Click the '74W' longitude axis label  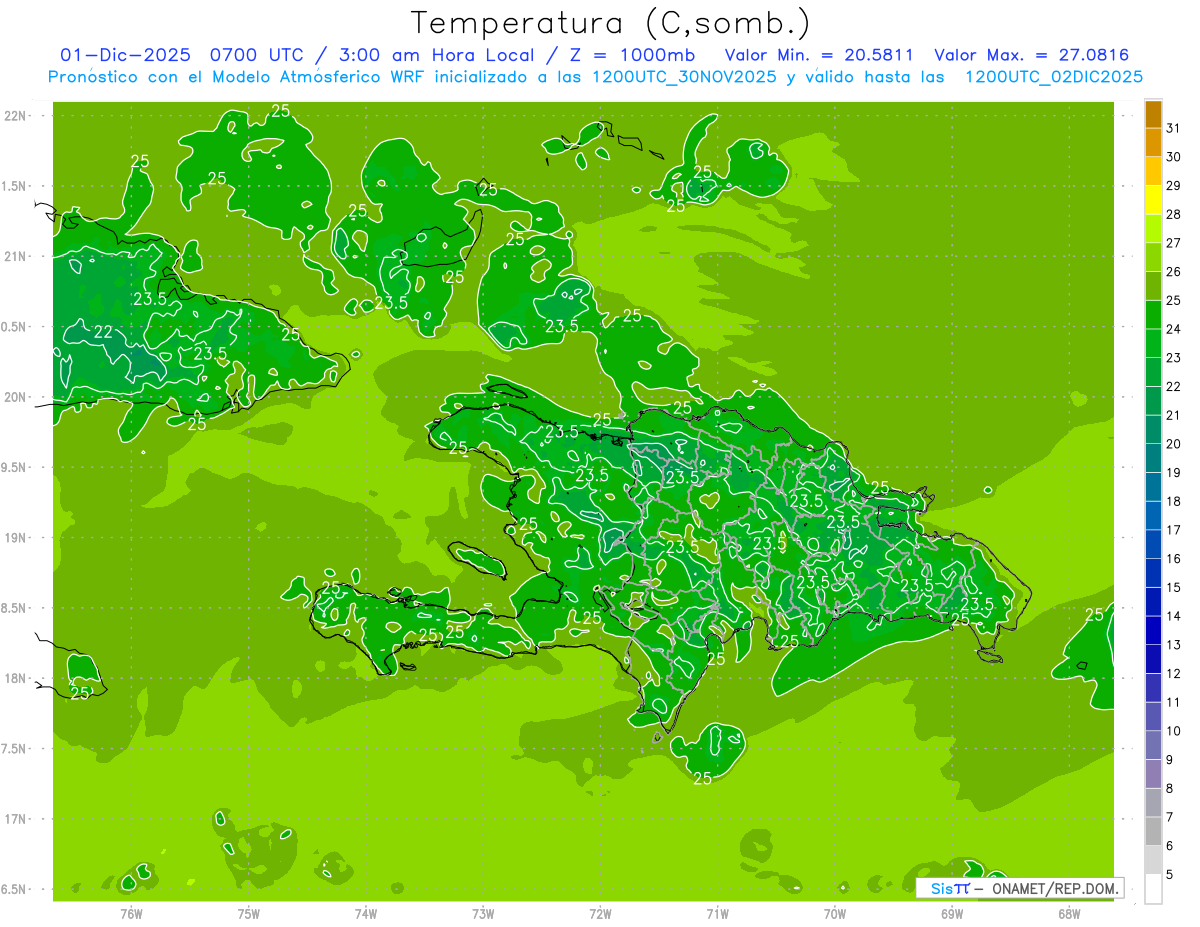[366, 914]
